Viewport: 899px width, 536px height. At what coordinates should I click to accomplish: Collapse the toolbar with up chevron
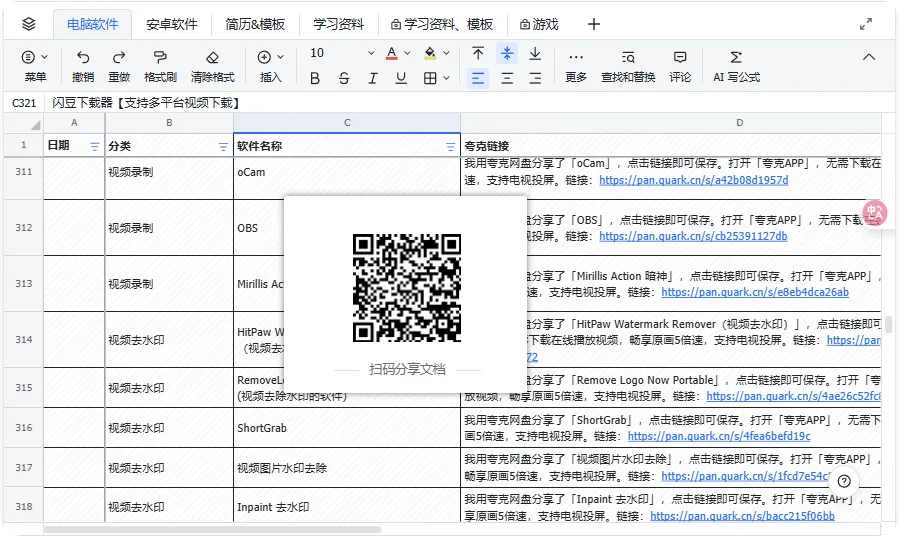click(x=869, y=57)
